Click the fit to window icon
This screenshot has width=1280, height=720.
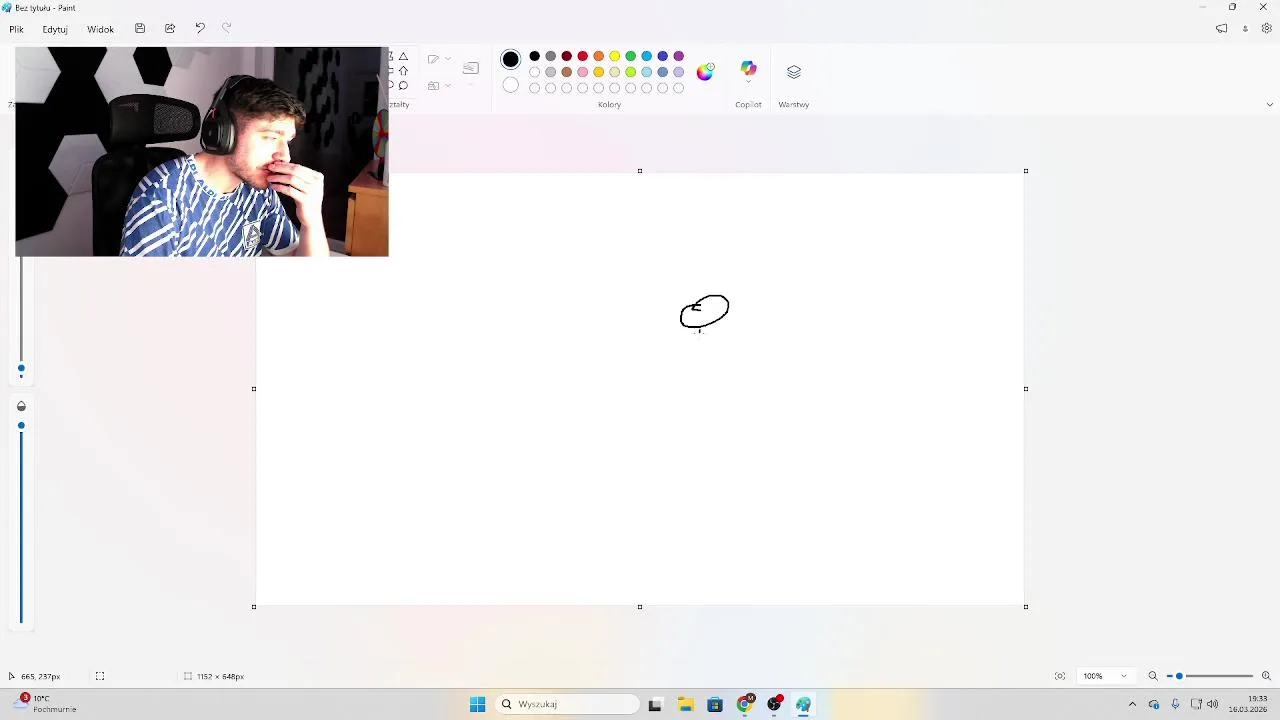[x=1060, y=676]
